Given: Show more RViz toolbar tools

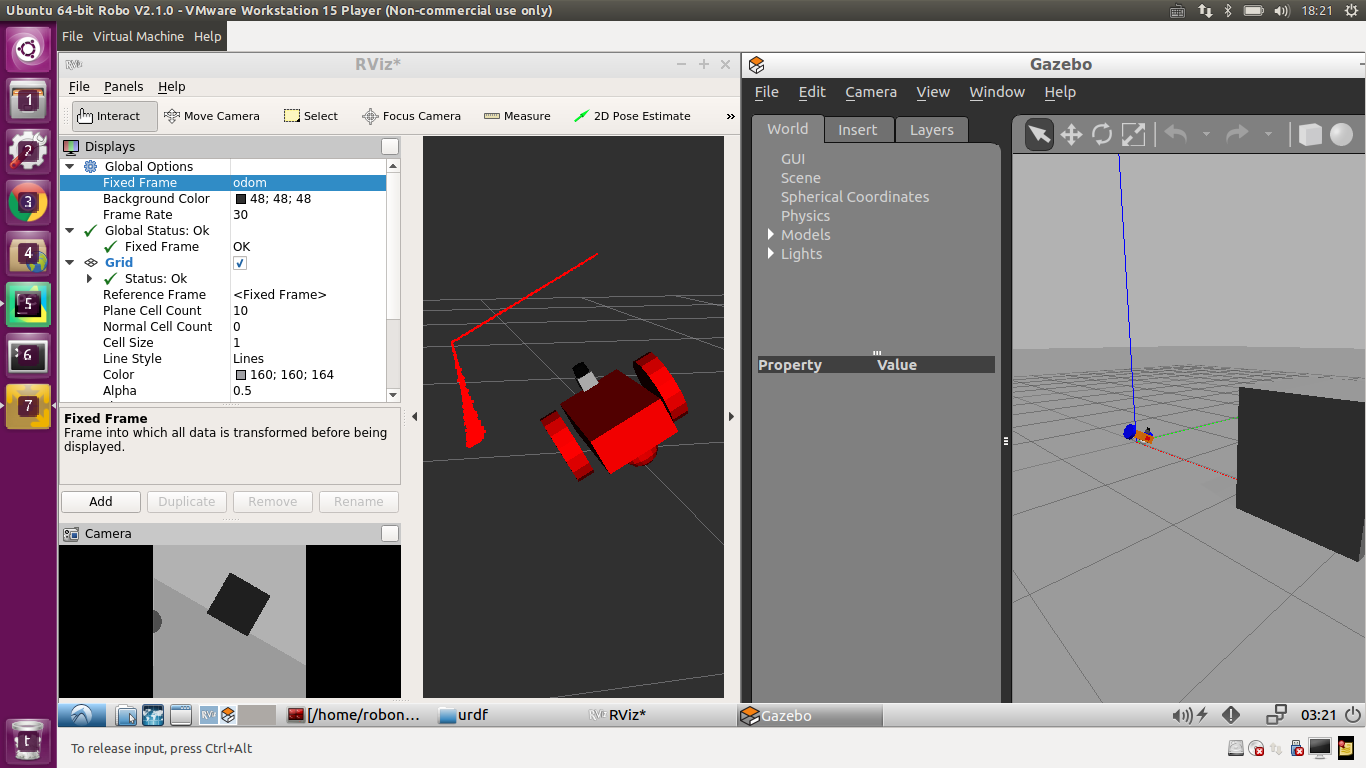Looking at the screenshot, I should coord(730,116).
